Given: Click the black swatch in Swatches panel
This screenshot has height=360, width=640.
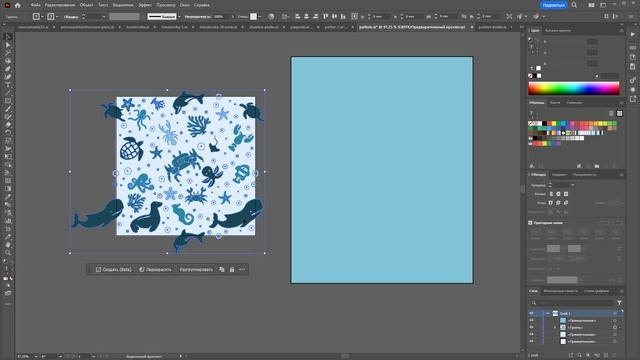Looking at the screenshot, I should coord(544,123).
